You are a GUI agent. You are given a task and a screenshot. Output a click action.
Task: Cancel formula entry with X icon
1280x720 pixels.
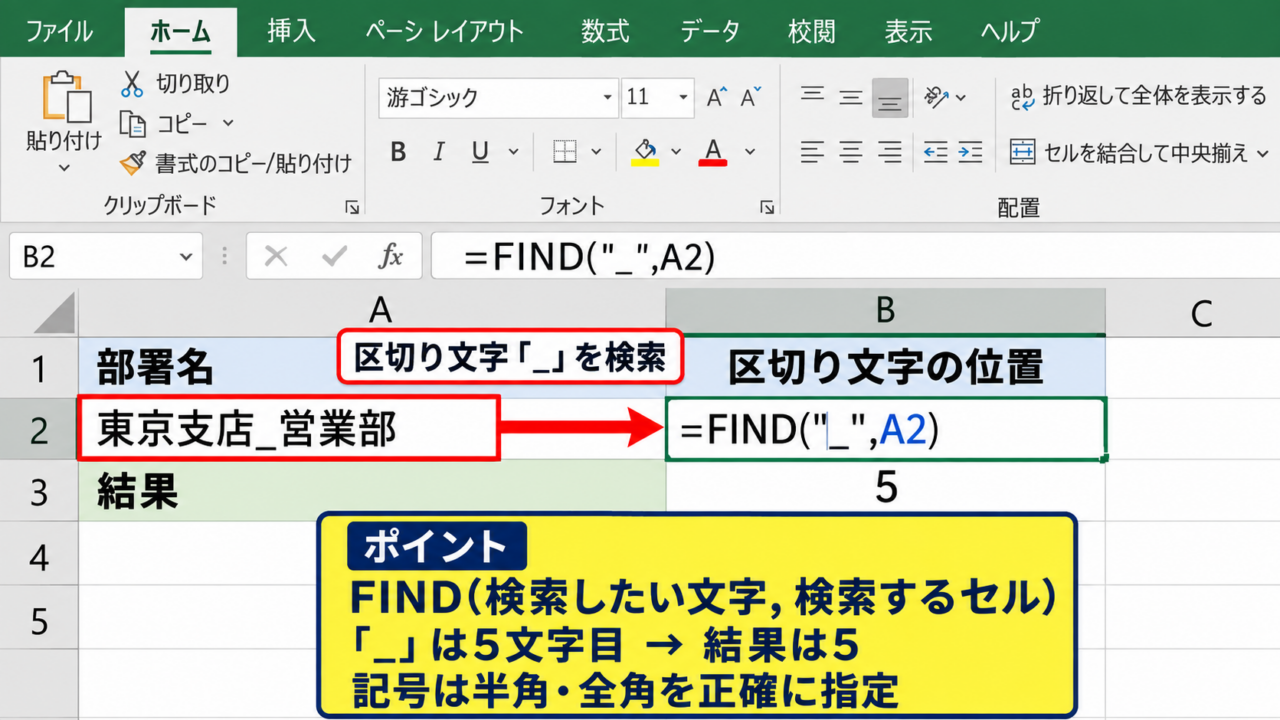276,257
